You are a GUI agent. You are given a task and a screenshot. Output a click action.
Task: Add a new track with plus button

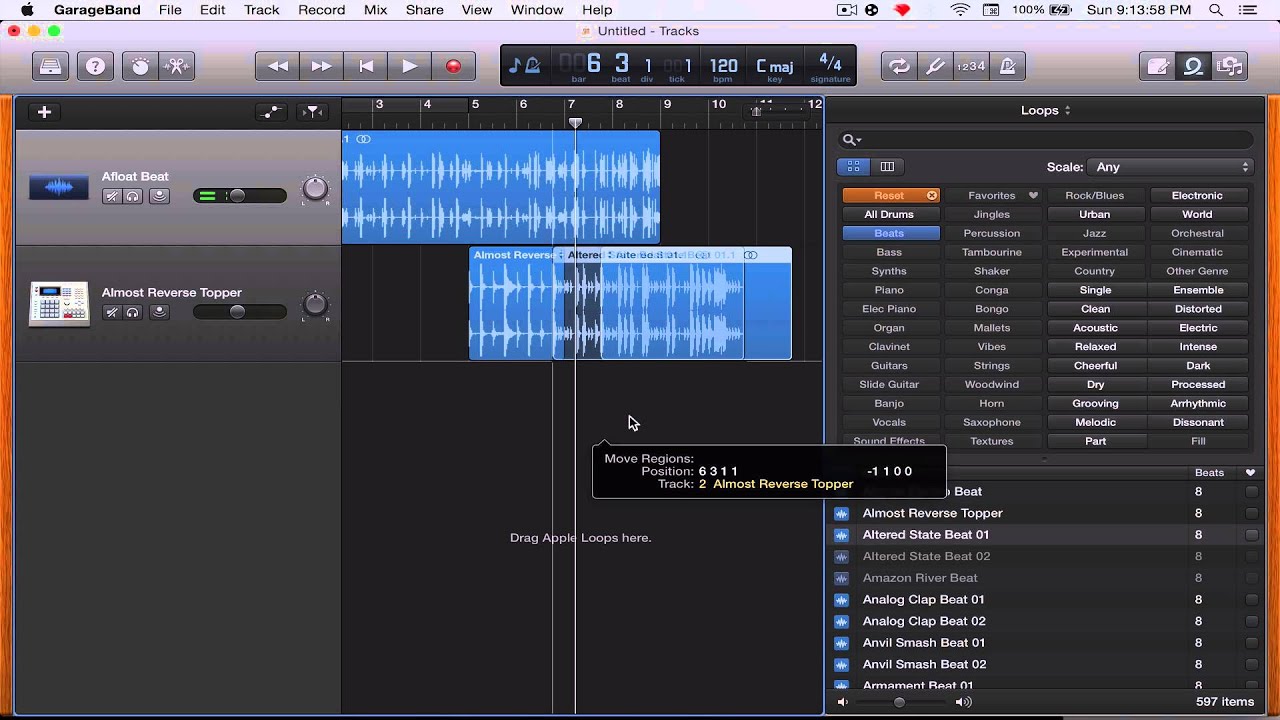pyautogui.click(x=44, y=112)
